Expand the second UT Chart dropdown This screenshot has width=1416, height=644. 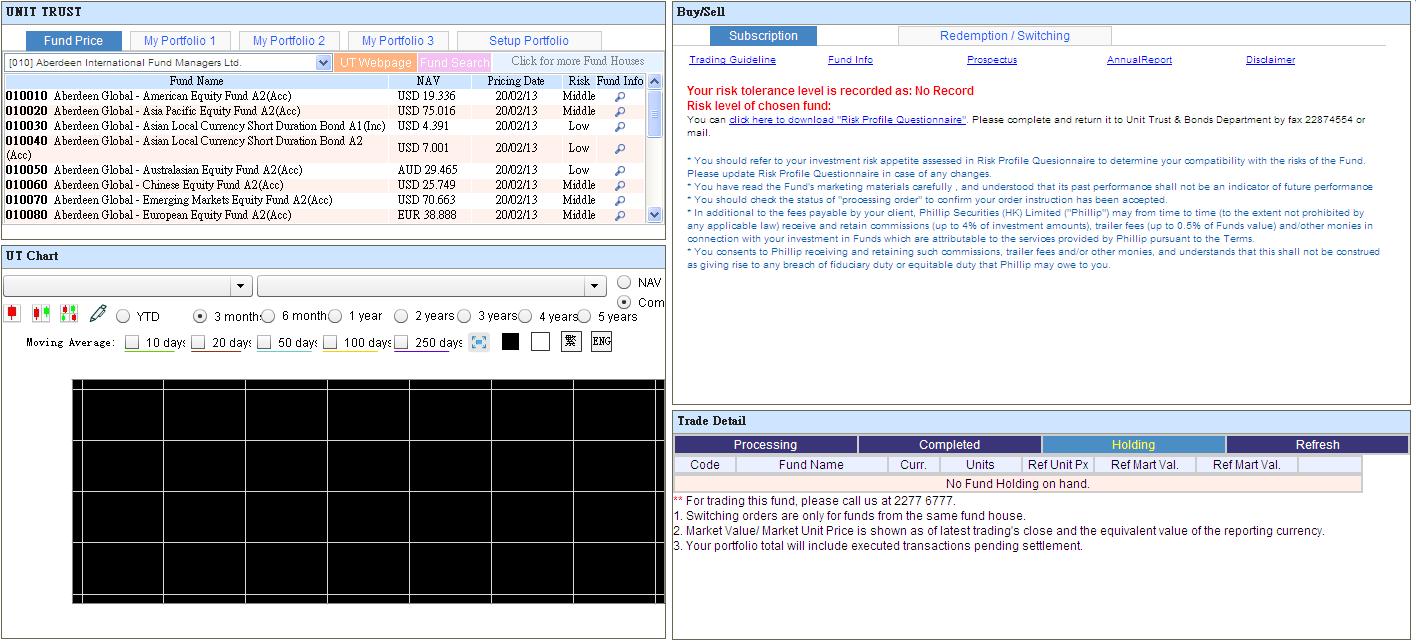point(595,287)
